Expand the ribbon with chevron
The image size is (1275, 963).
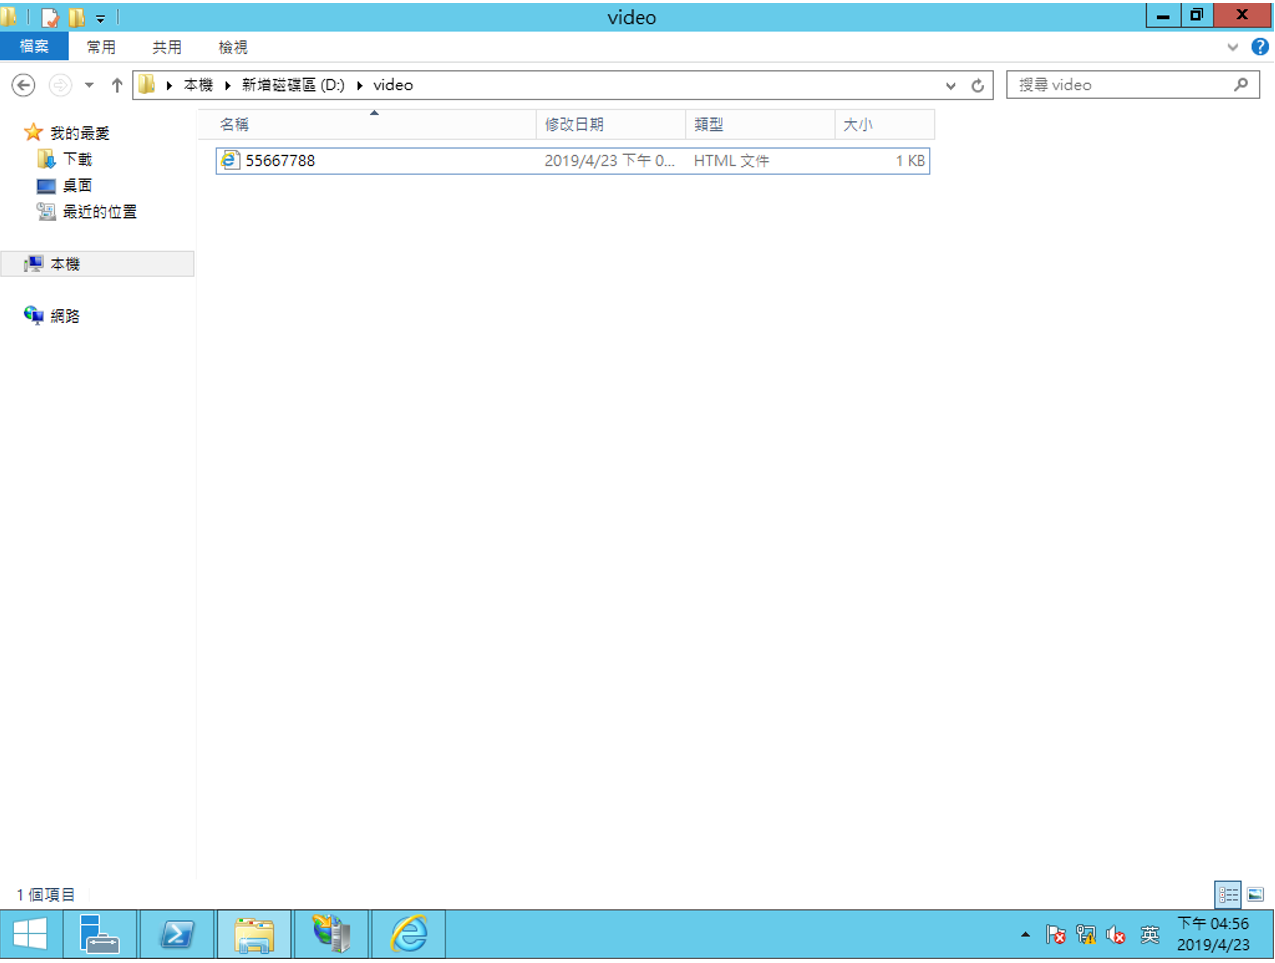click(1232, 47)
